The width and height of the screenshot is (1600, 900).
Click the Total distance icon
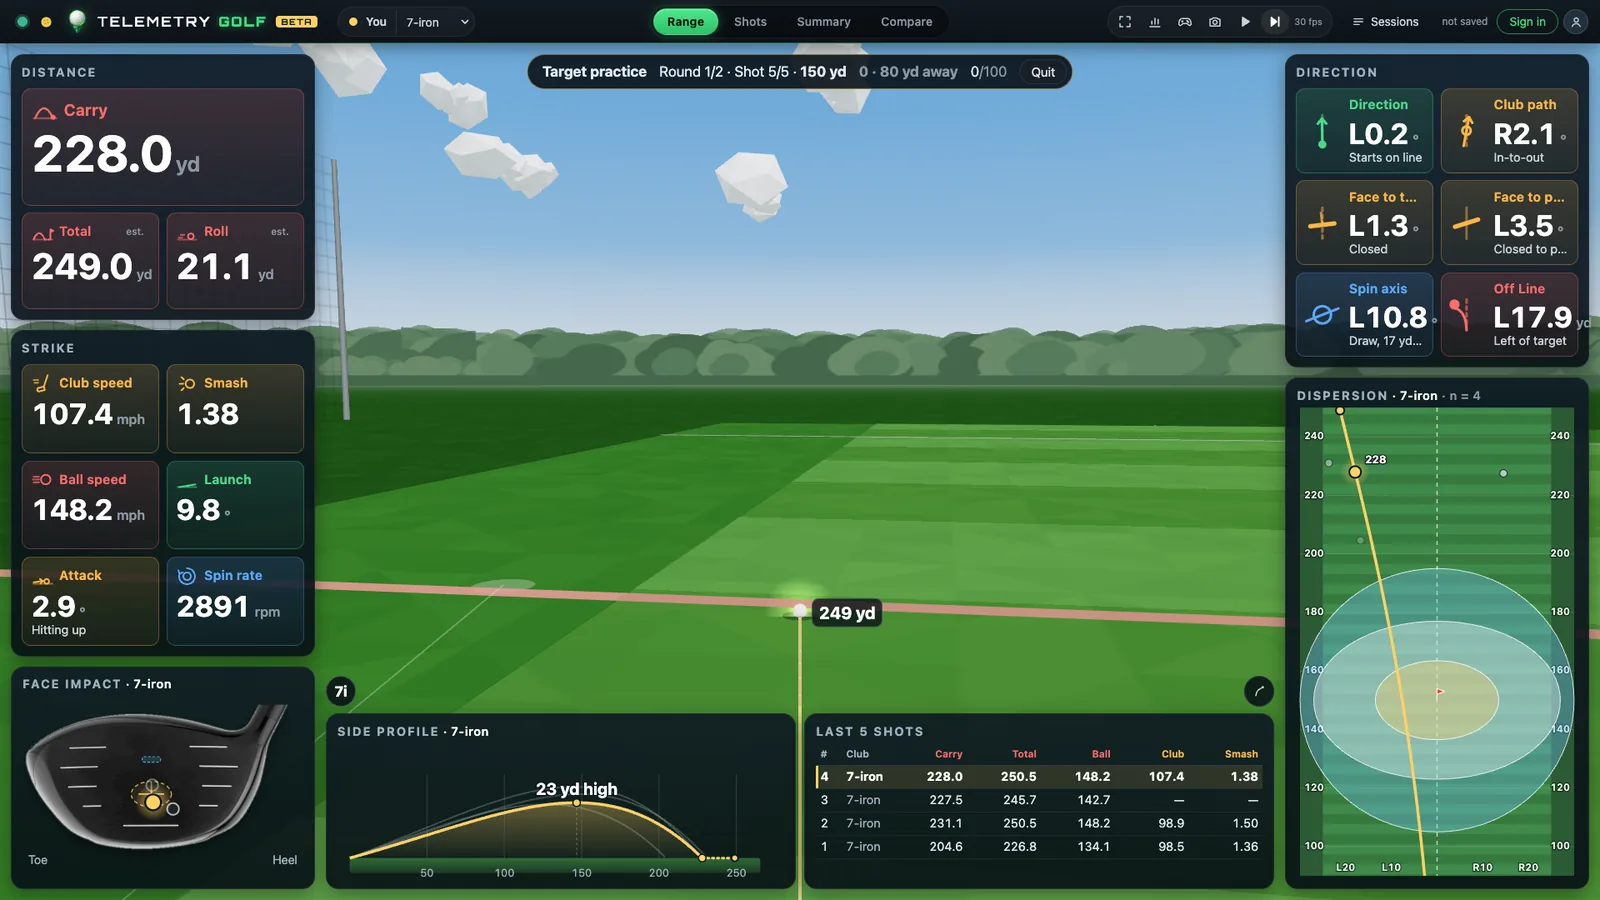point(43,234)
